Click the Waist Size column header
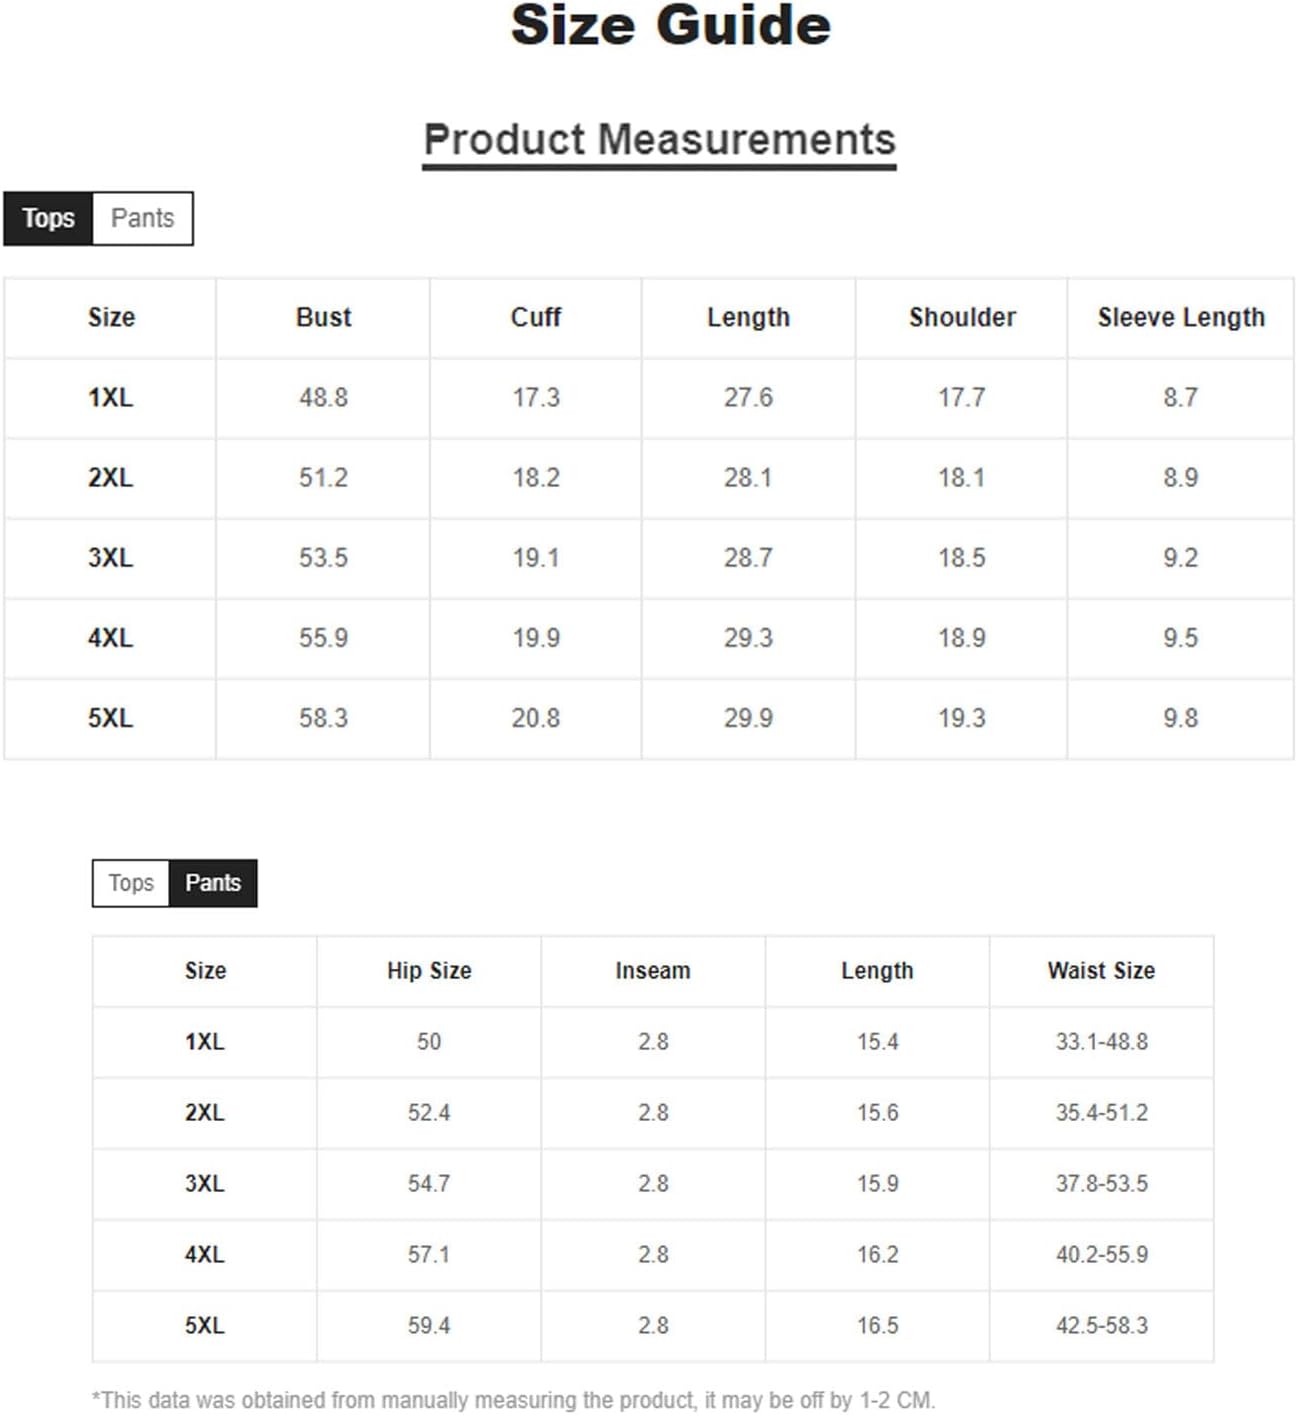Viewport: 1297px width, 1415px height. tap(1101, 971)
